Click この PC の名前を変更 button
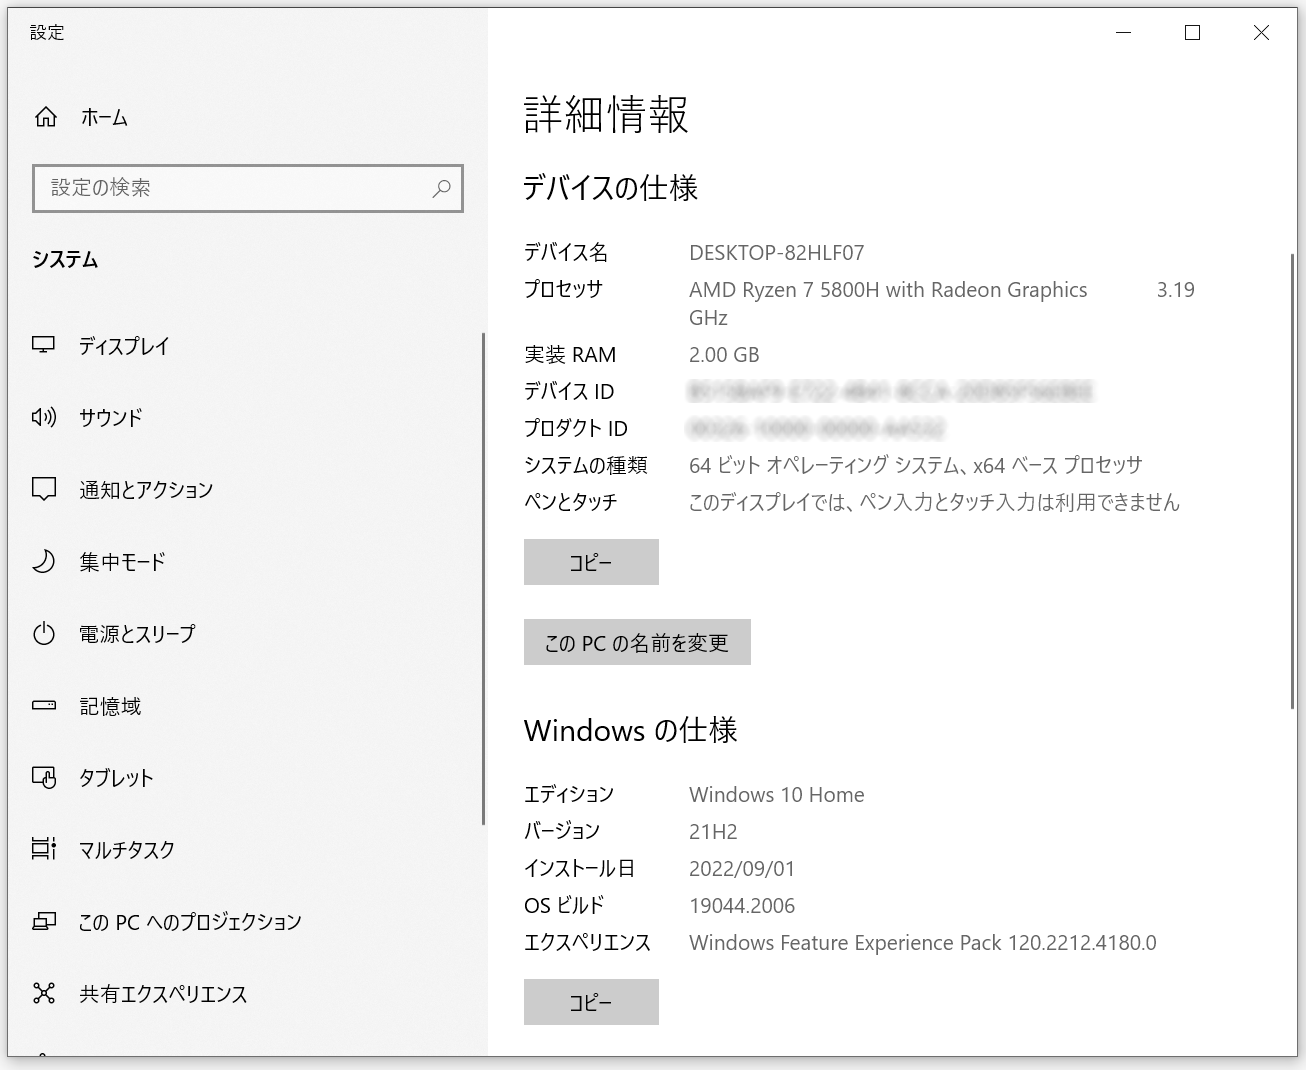Viewport: 1306px width, 1070px height. click(637, 642)
